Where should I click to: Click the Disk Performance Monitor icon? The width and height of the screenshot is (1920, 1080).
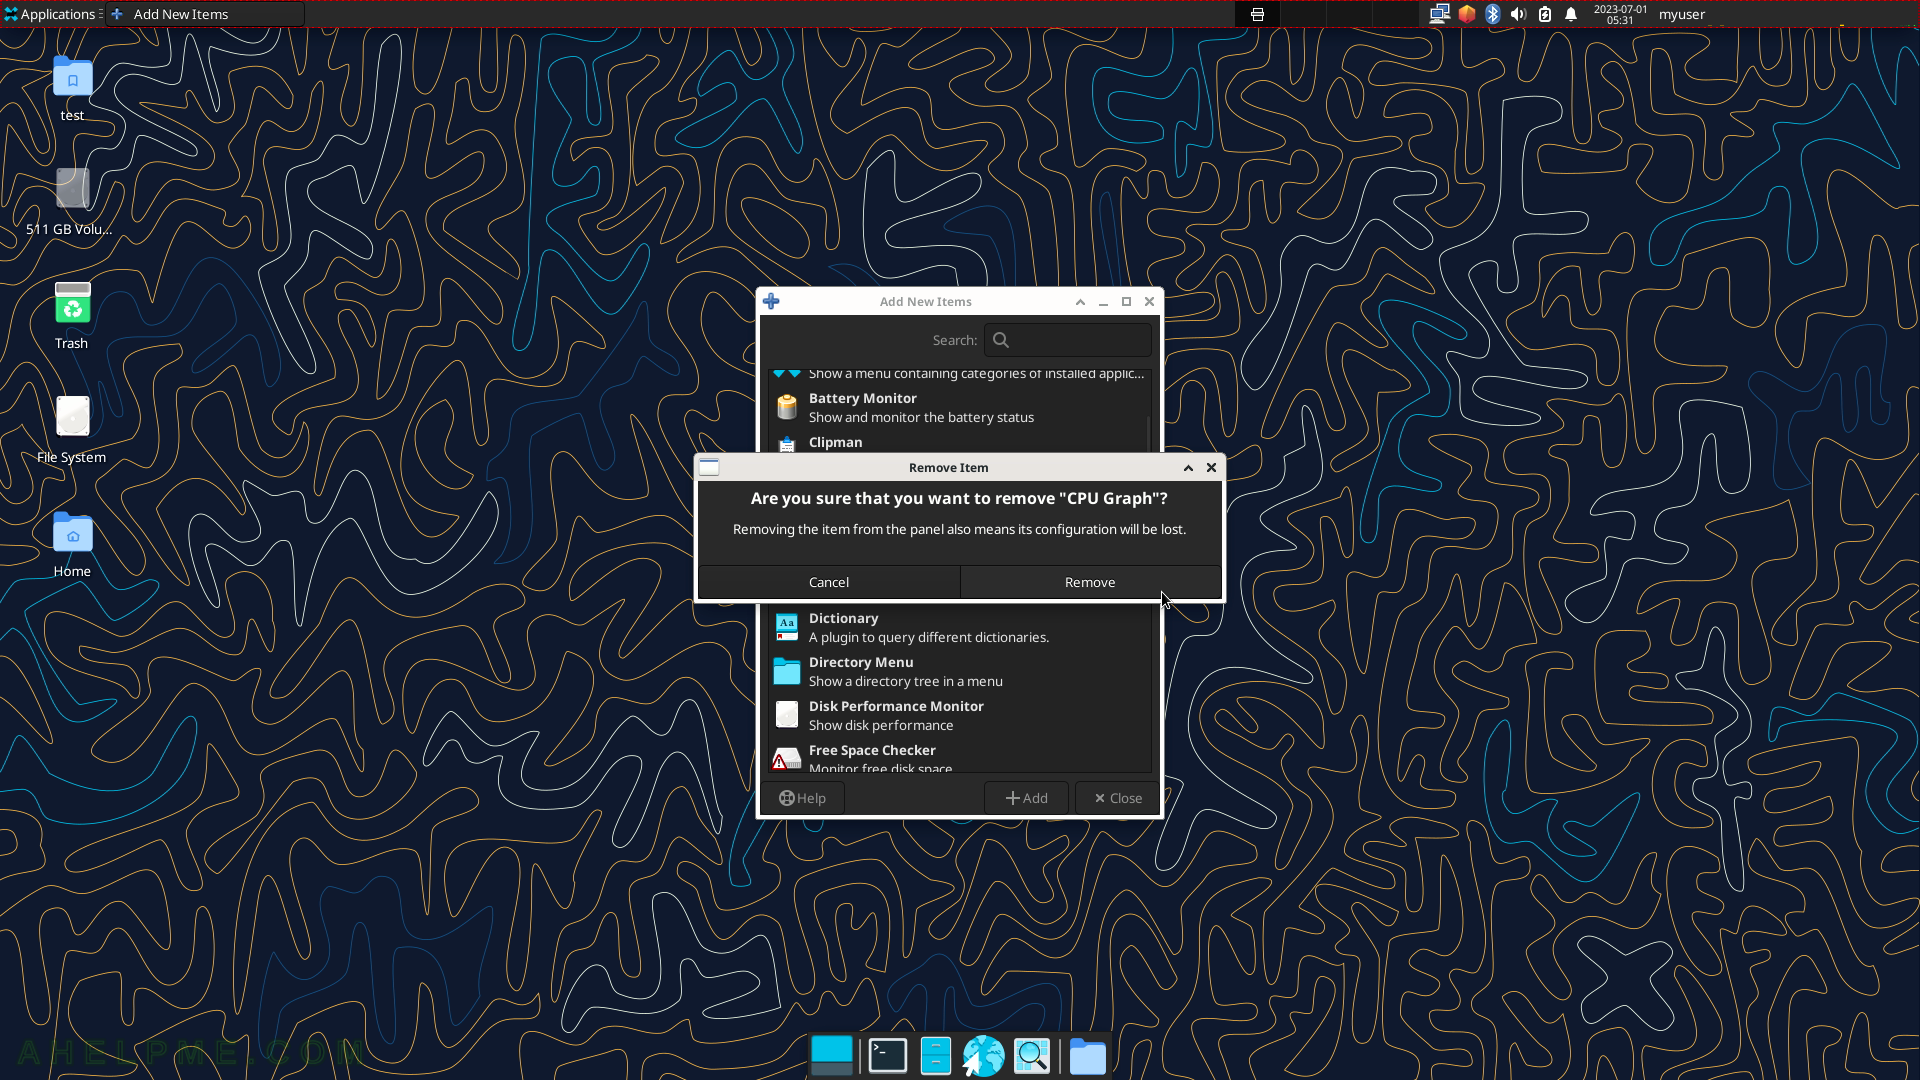point(787,715)
